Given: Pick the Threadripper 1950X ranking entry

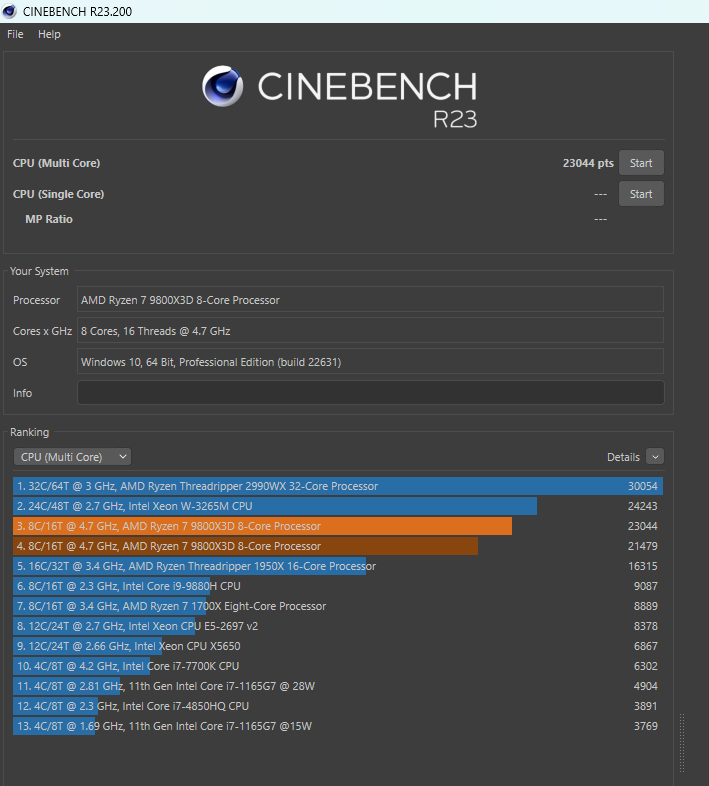Looking at the screenshot, I should tap(338, 566).
